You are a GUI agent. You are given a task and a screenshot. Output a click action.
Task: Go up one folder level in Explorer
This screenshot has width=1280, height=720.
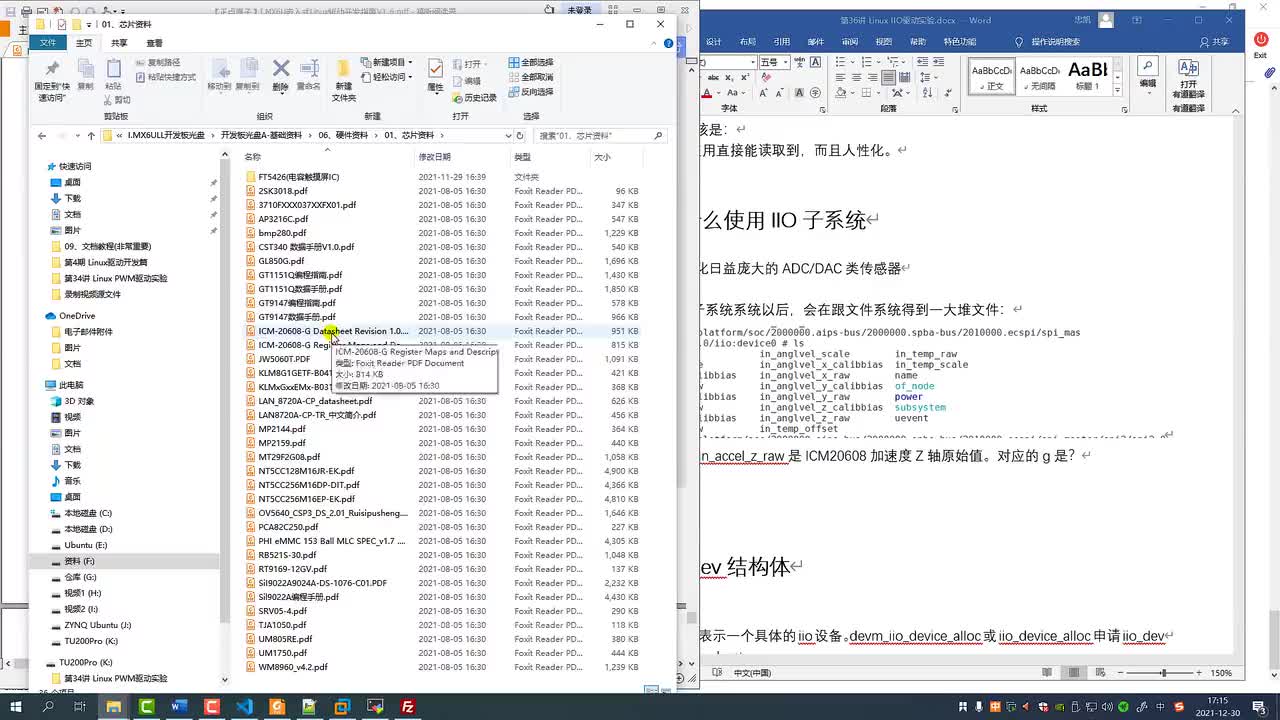coord(91,135)
